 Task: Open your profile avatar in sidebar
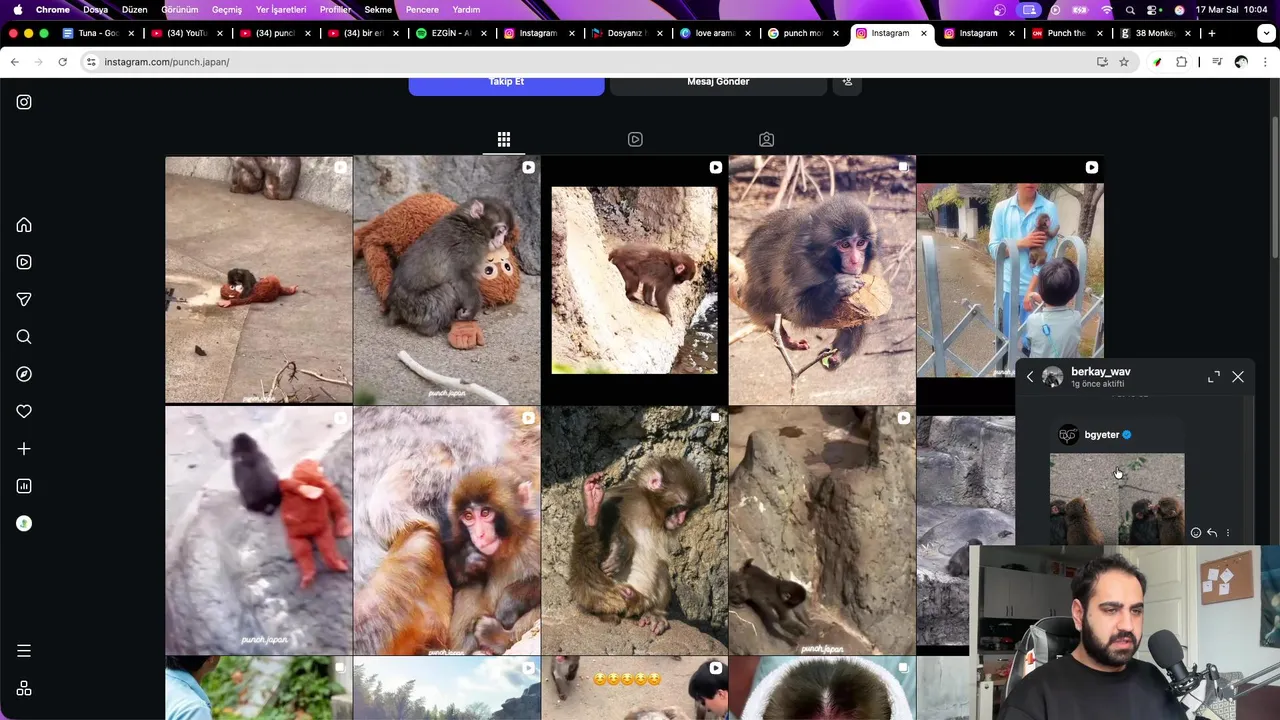pyautogui.click(x=24, y=523)
